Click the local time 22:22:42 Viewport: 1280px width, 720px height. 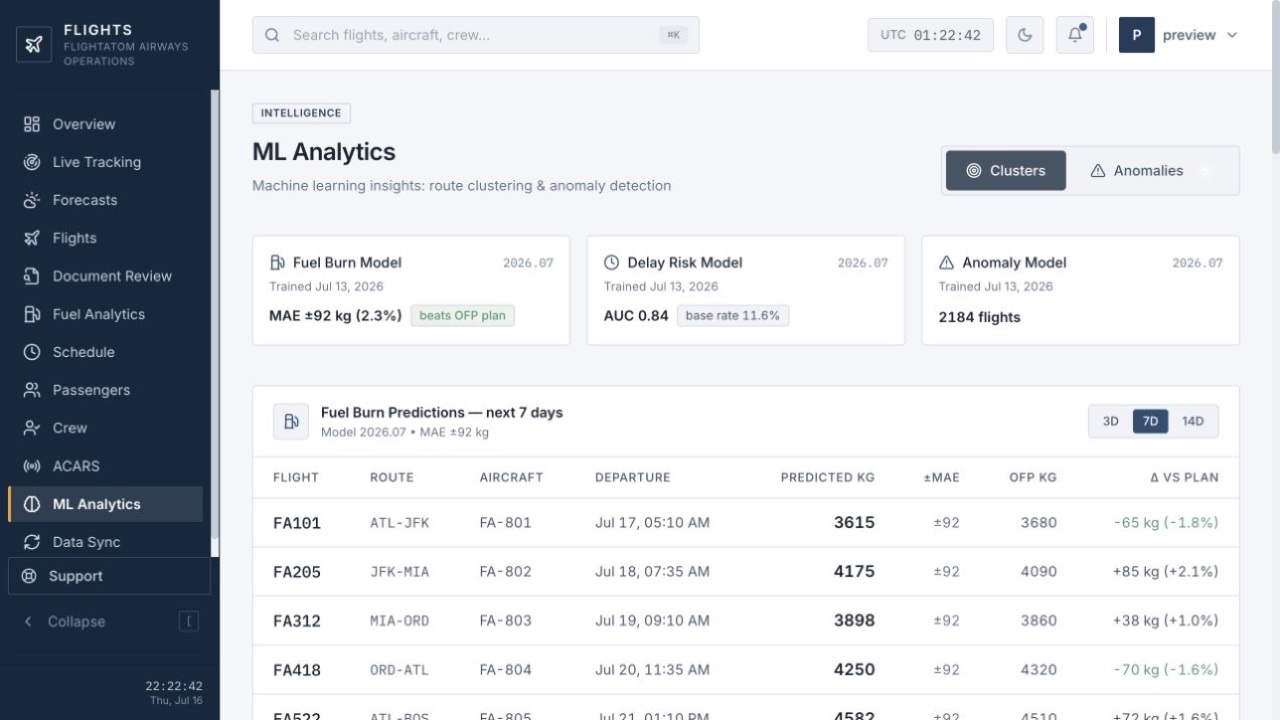coord(174,686)
